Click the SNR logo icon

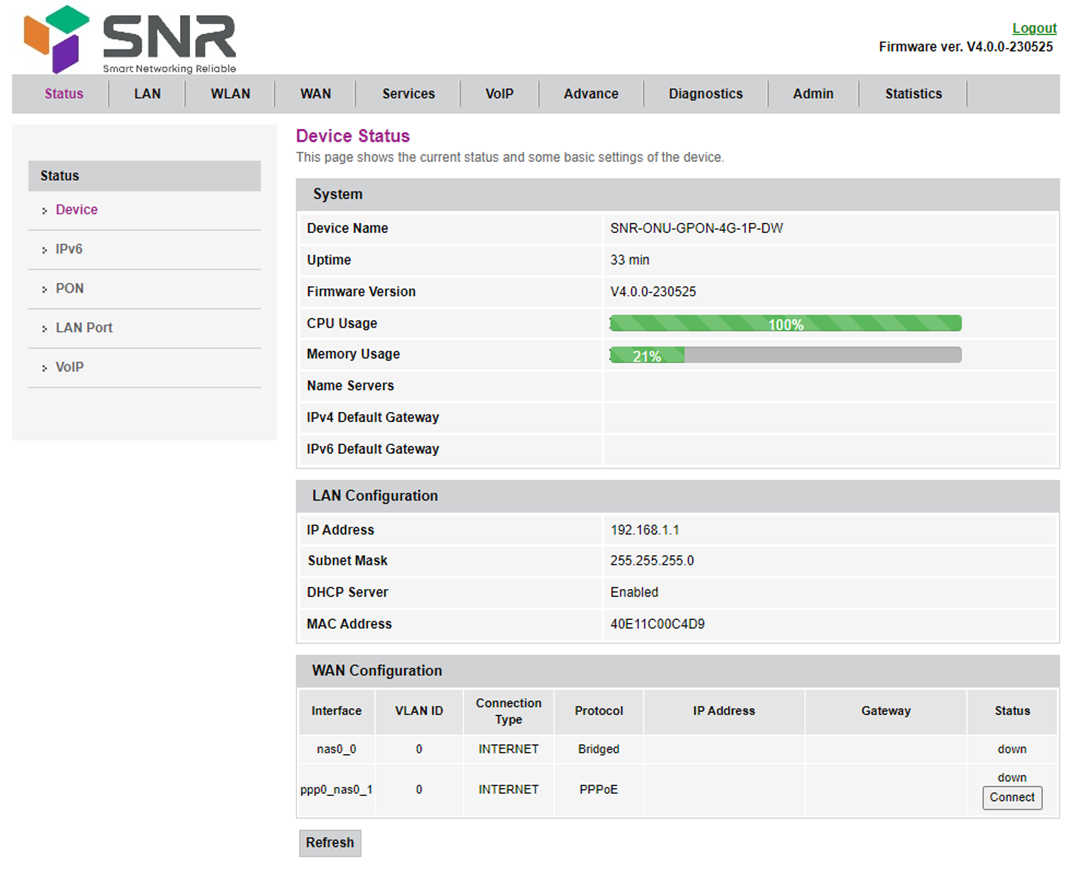tap(57, 38)
